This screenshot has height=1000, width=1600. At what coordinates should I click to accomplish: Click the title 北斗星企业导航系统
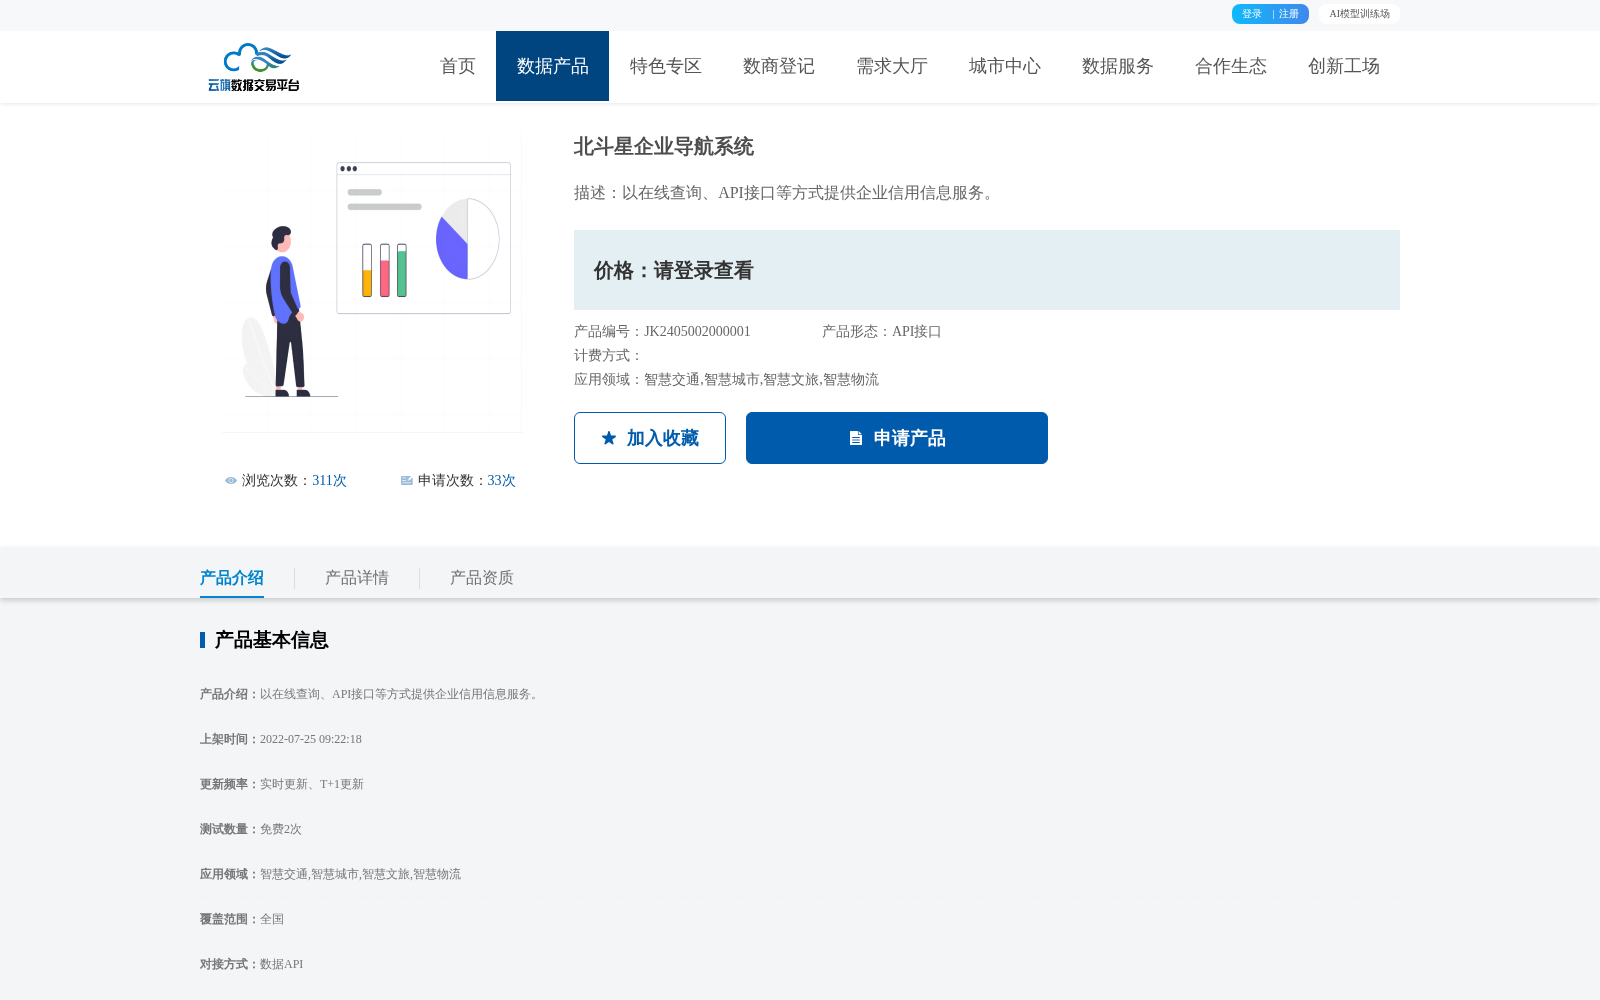pyautogui.click(x=664, y=147)
